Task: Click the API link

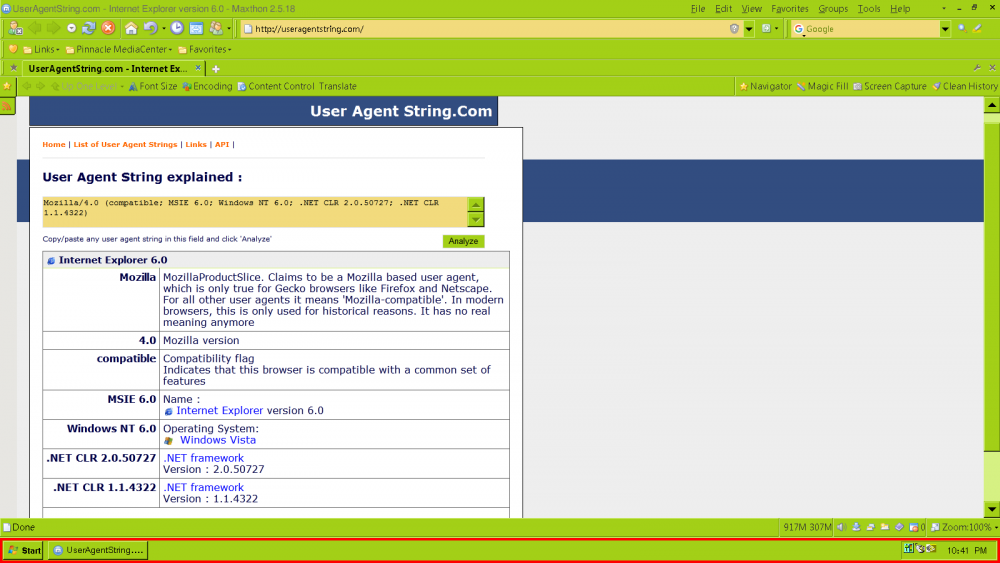Action: tap(221, 145)
